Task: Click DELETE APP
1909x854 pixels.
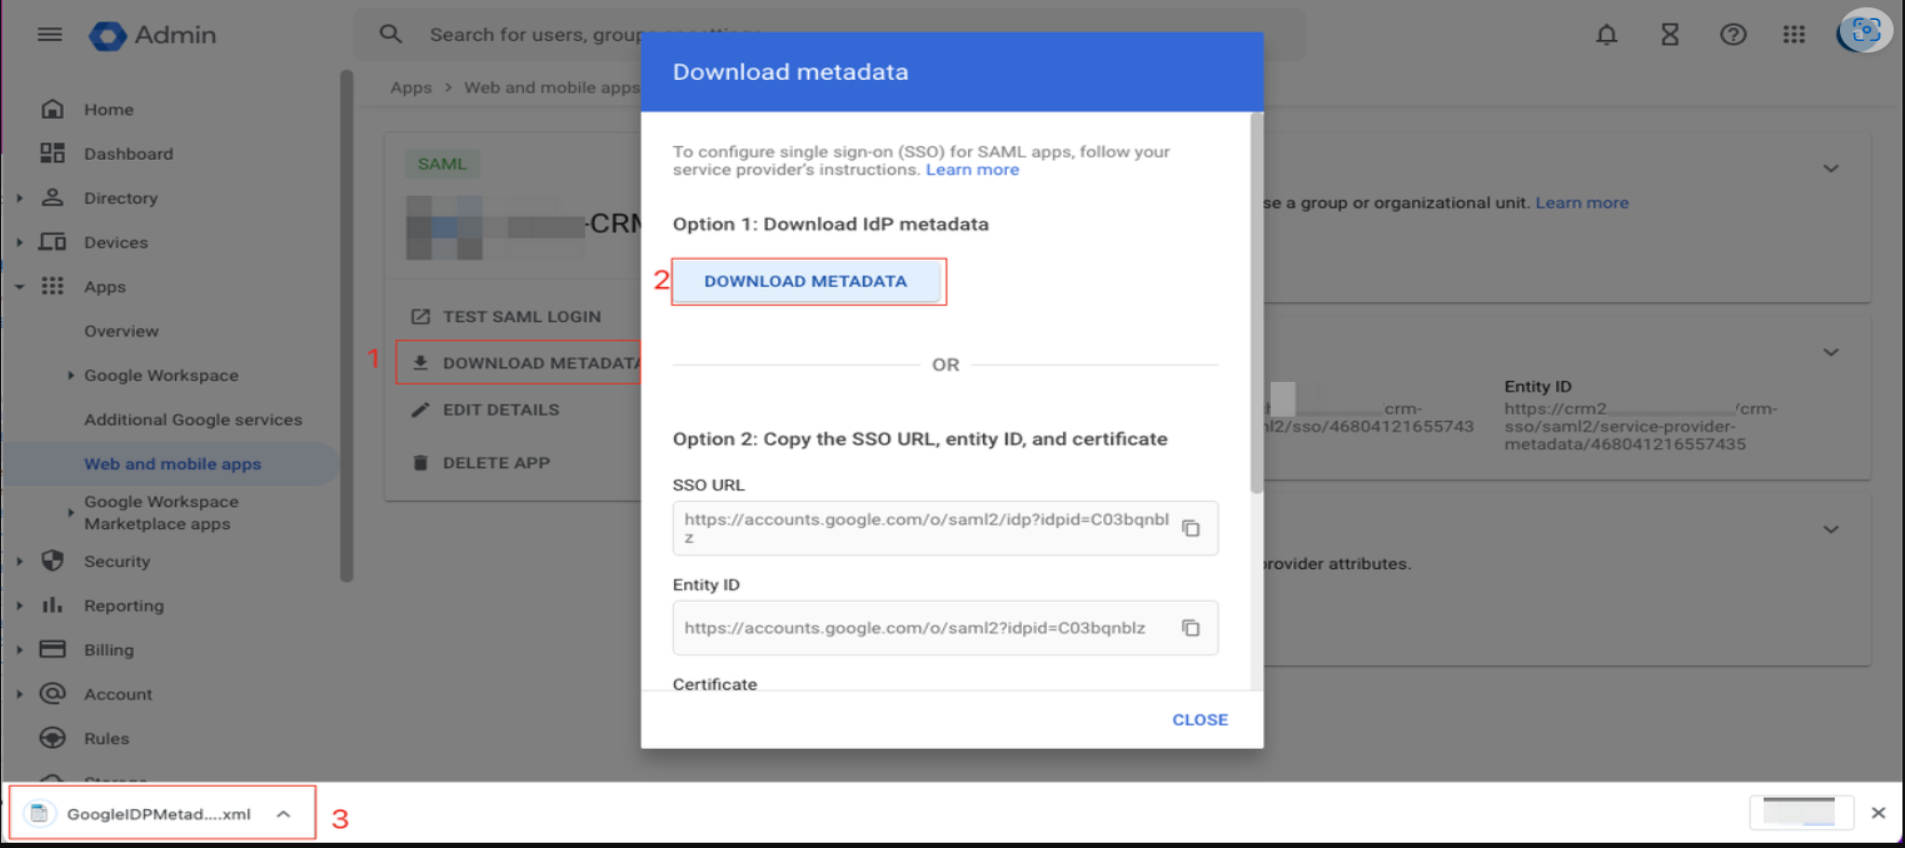Action: click(x=496, y=463)
